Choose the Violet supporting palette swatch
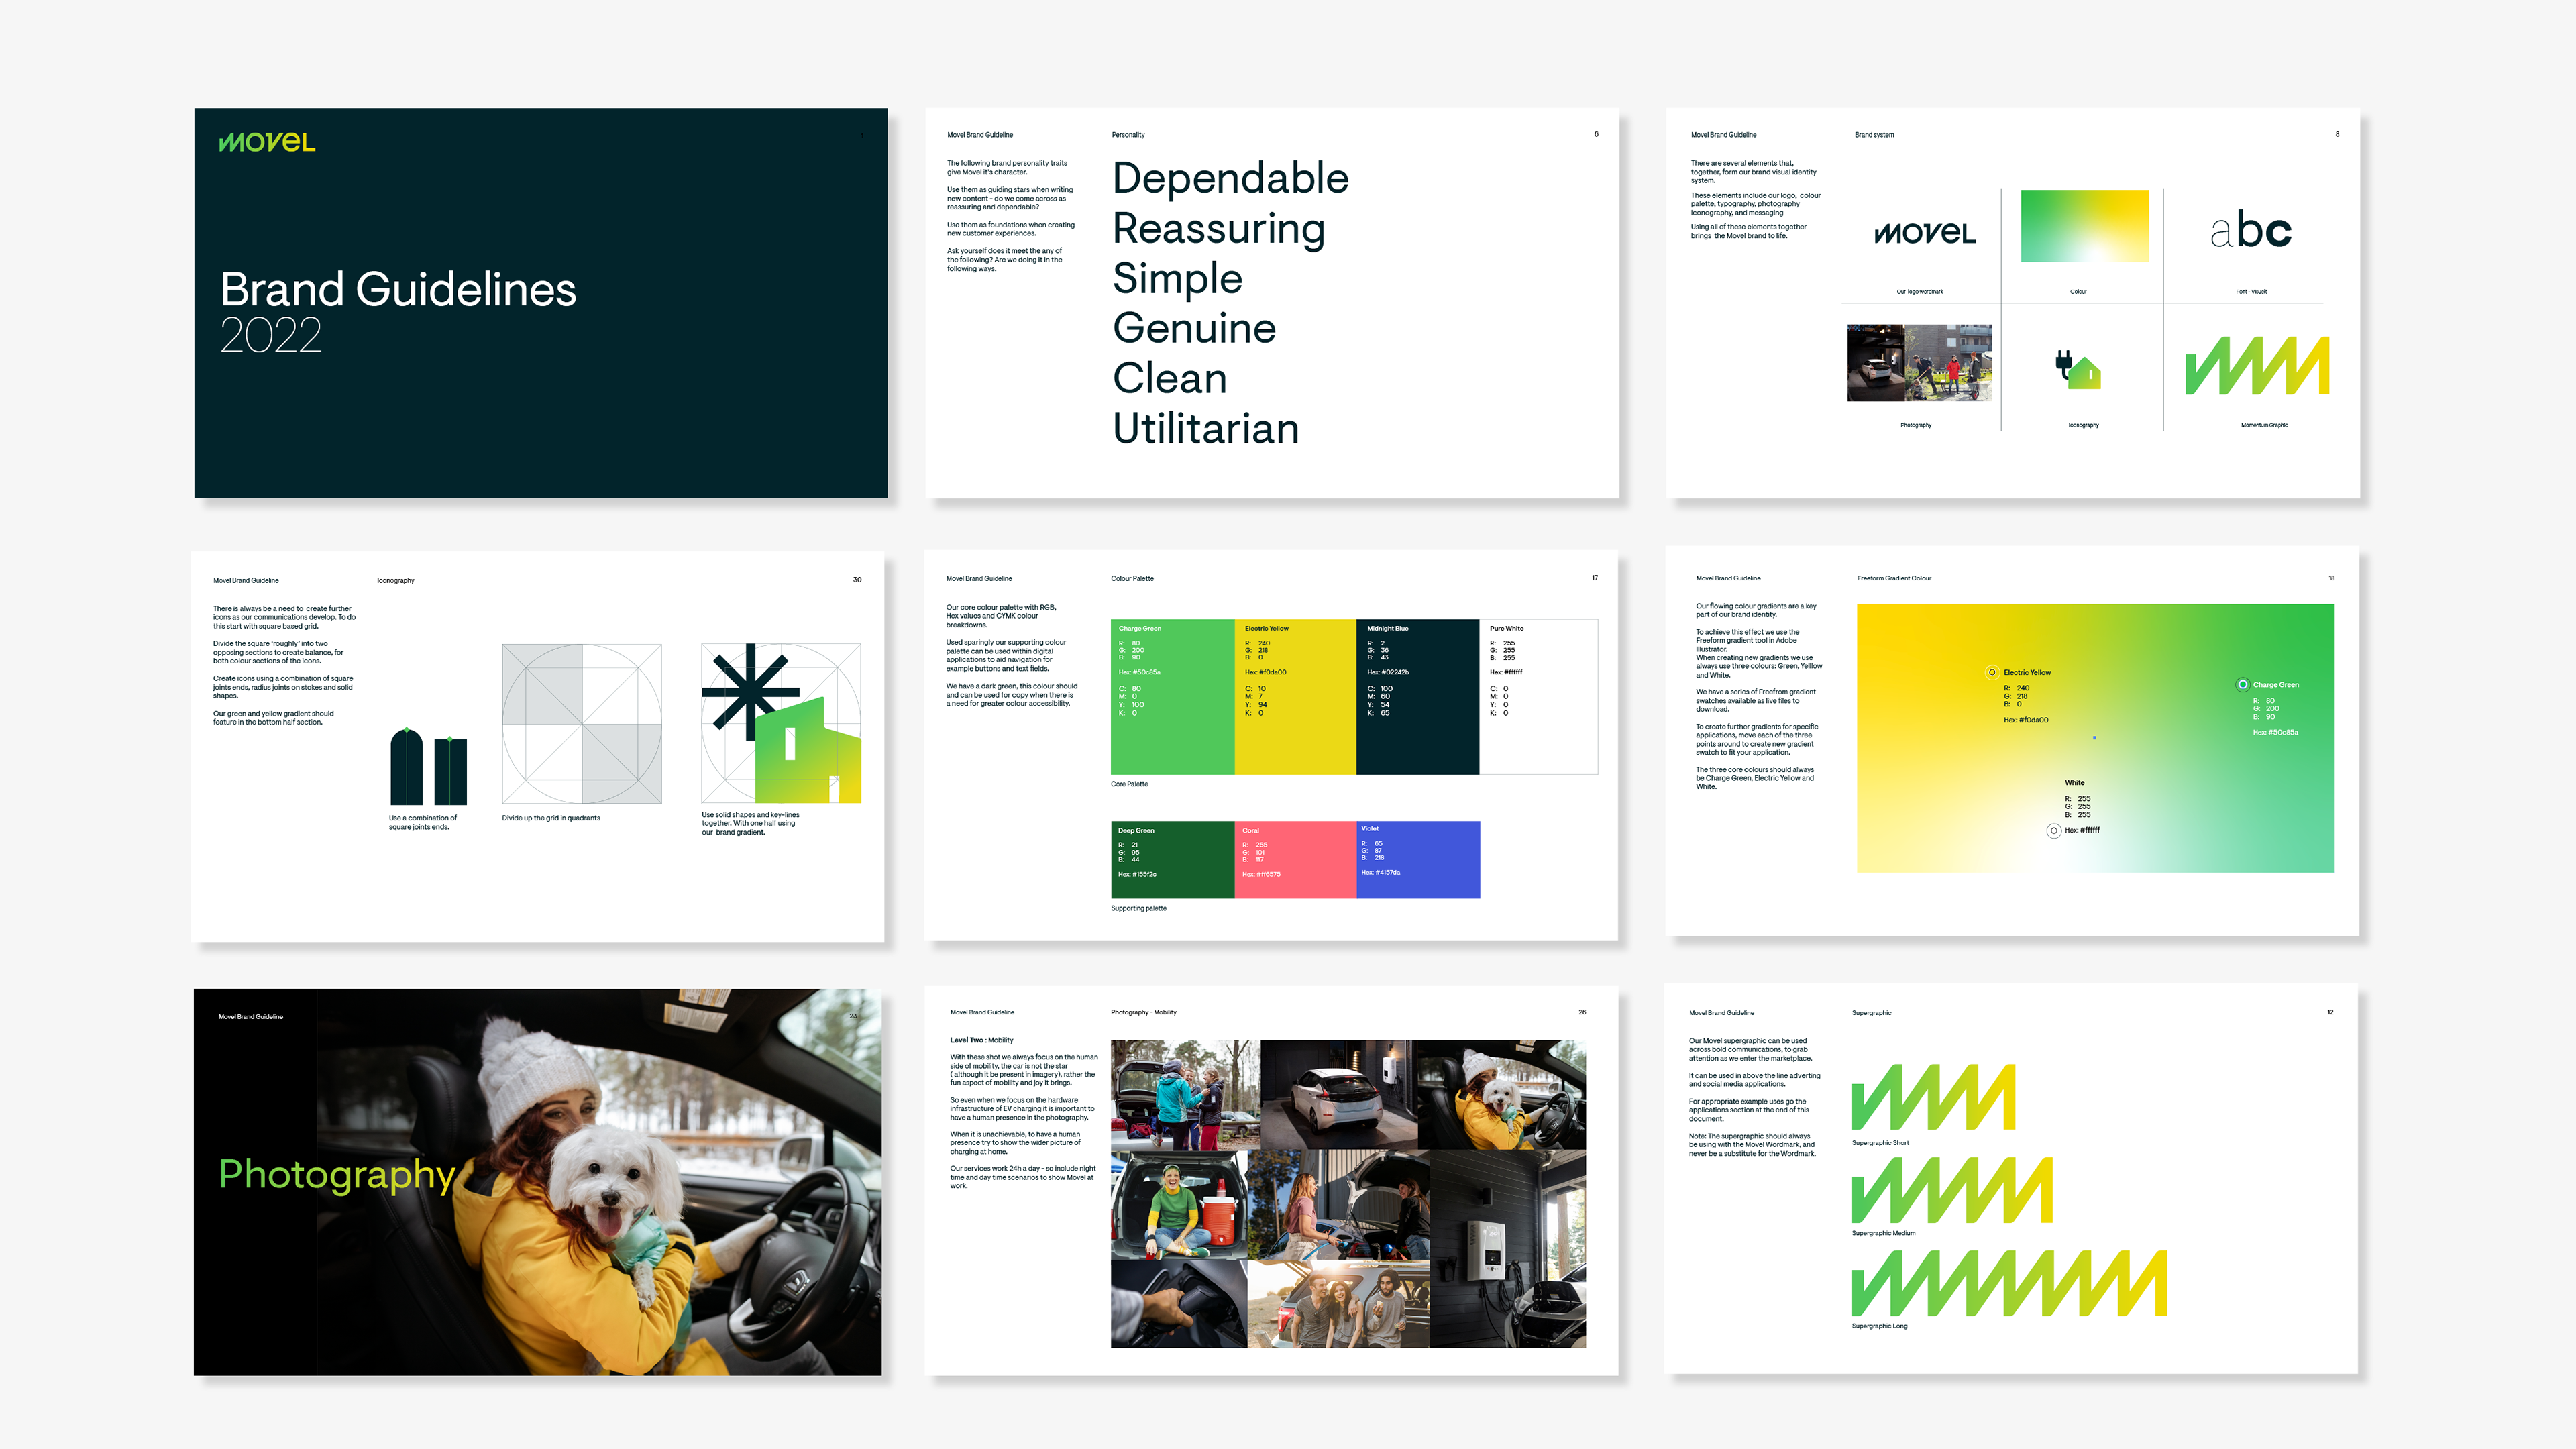Screen dimensions: 2576x1449 [1418, 860]
